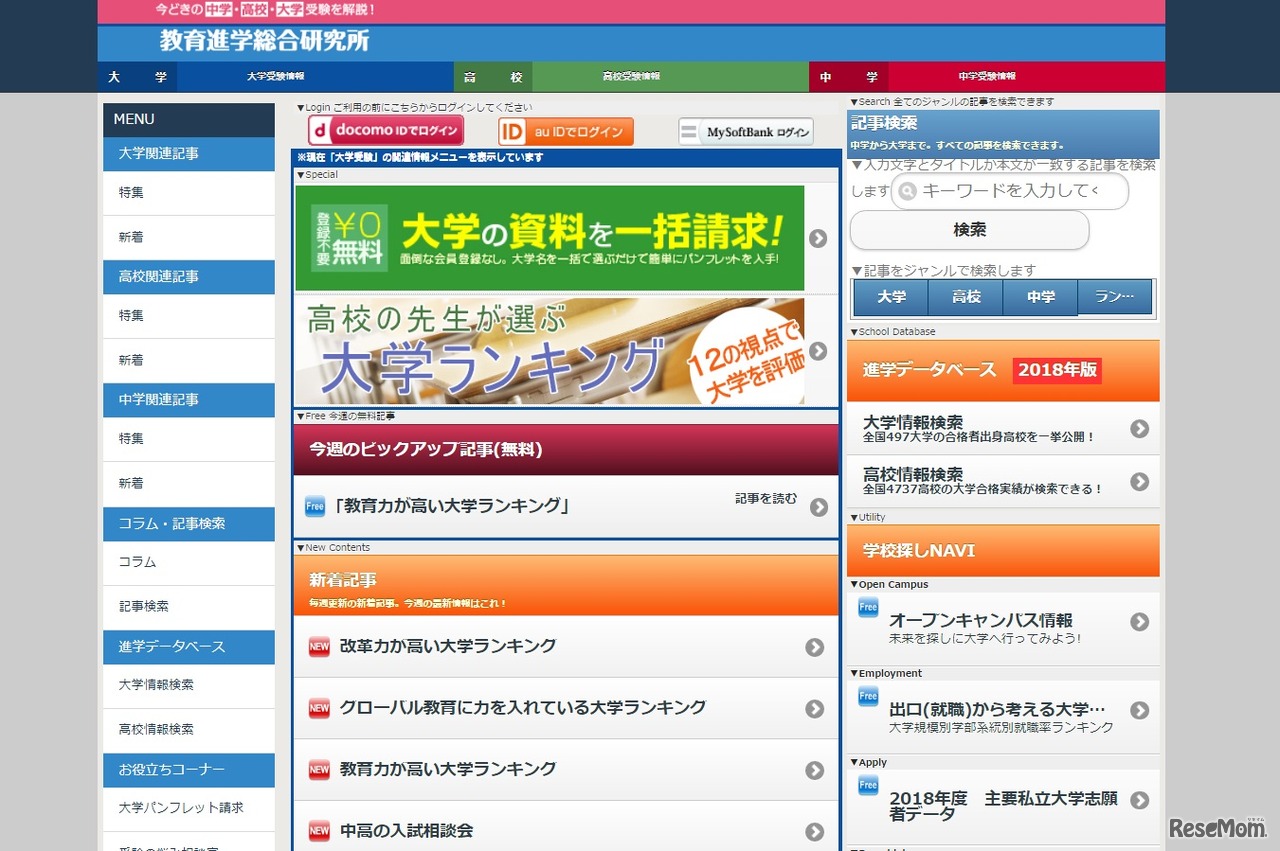This screenshot has width=1280, height=851.
Task: Open 大学パンフレット請求 in sidebar menu
Action: [x=189, y=809]
